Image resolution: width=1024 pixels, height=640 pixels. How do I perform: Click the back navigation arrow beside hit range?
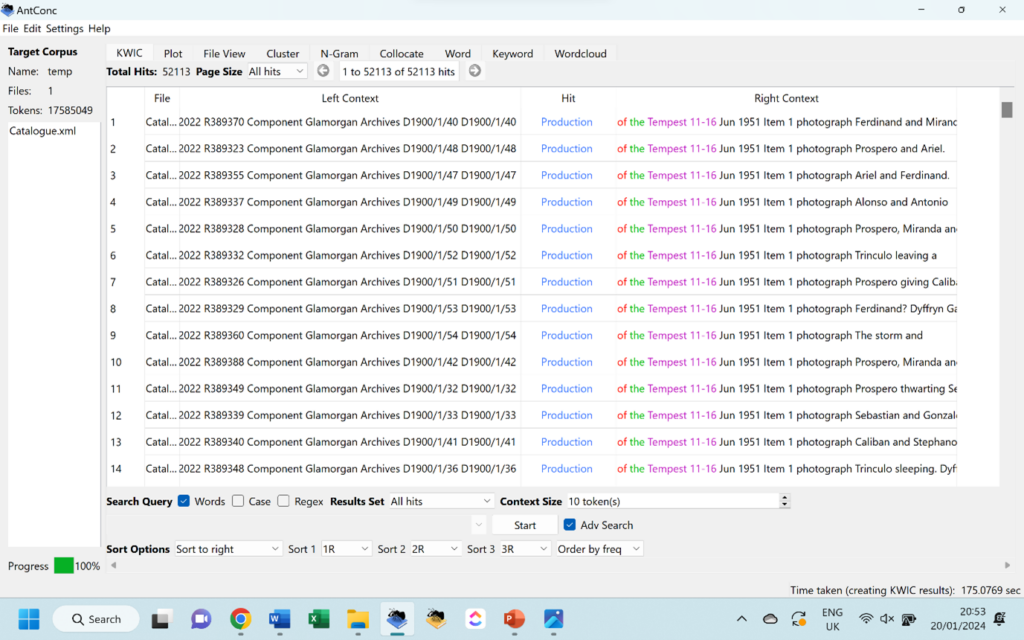coord(322,70)
